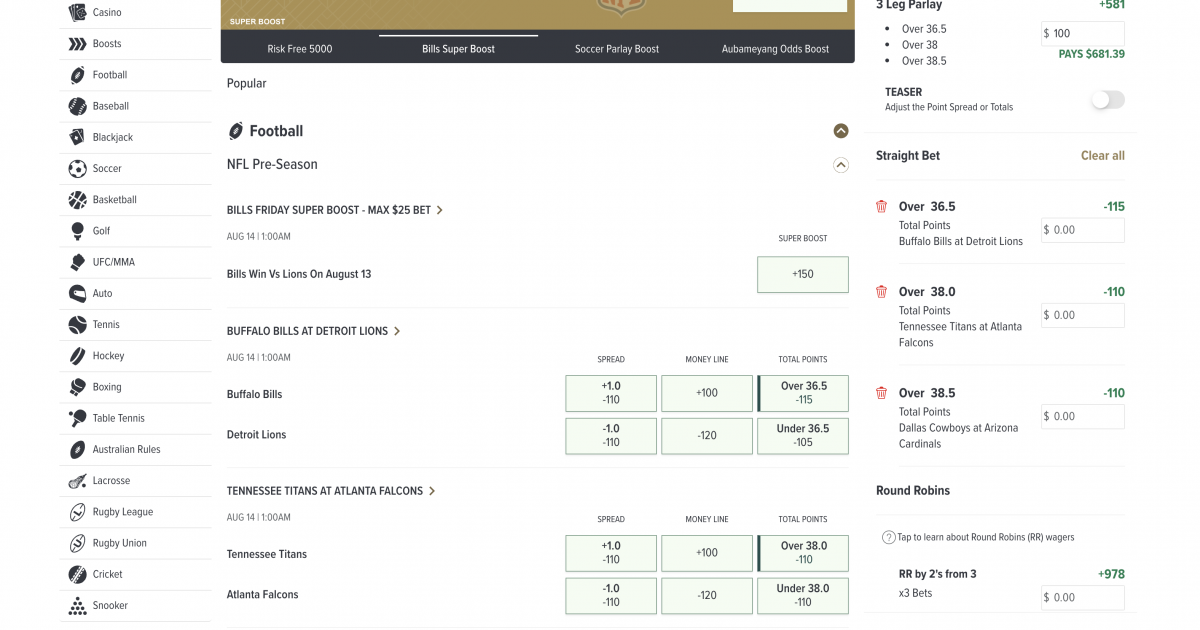
Task: Open the Risk Free 5000 tab
Action: pyautogui.click(x=299, y=47)
